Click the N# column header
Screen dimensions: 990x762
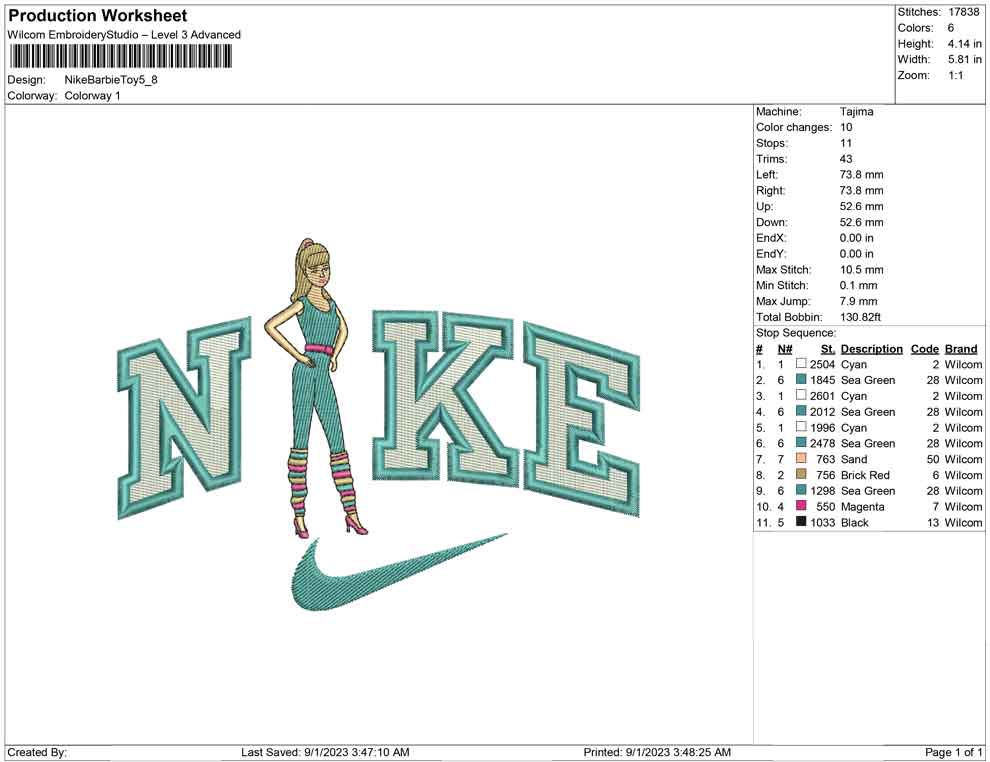785,349
